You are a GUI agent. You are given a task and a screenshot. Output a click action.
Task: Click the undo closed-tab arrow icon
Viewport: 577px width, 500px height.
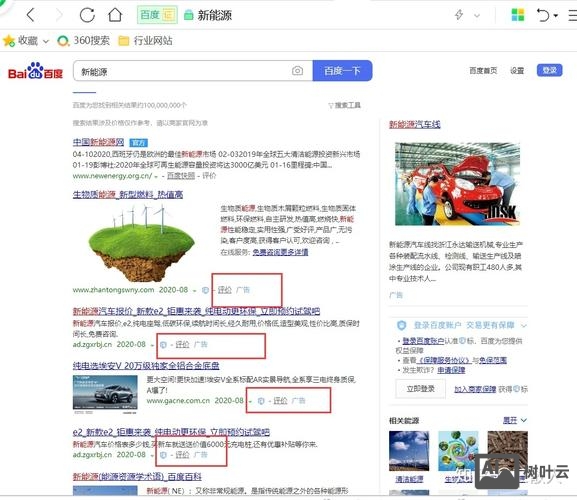point(543,15)
